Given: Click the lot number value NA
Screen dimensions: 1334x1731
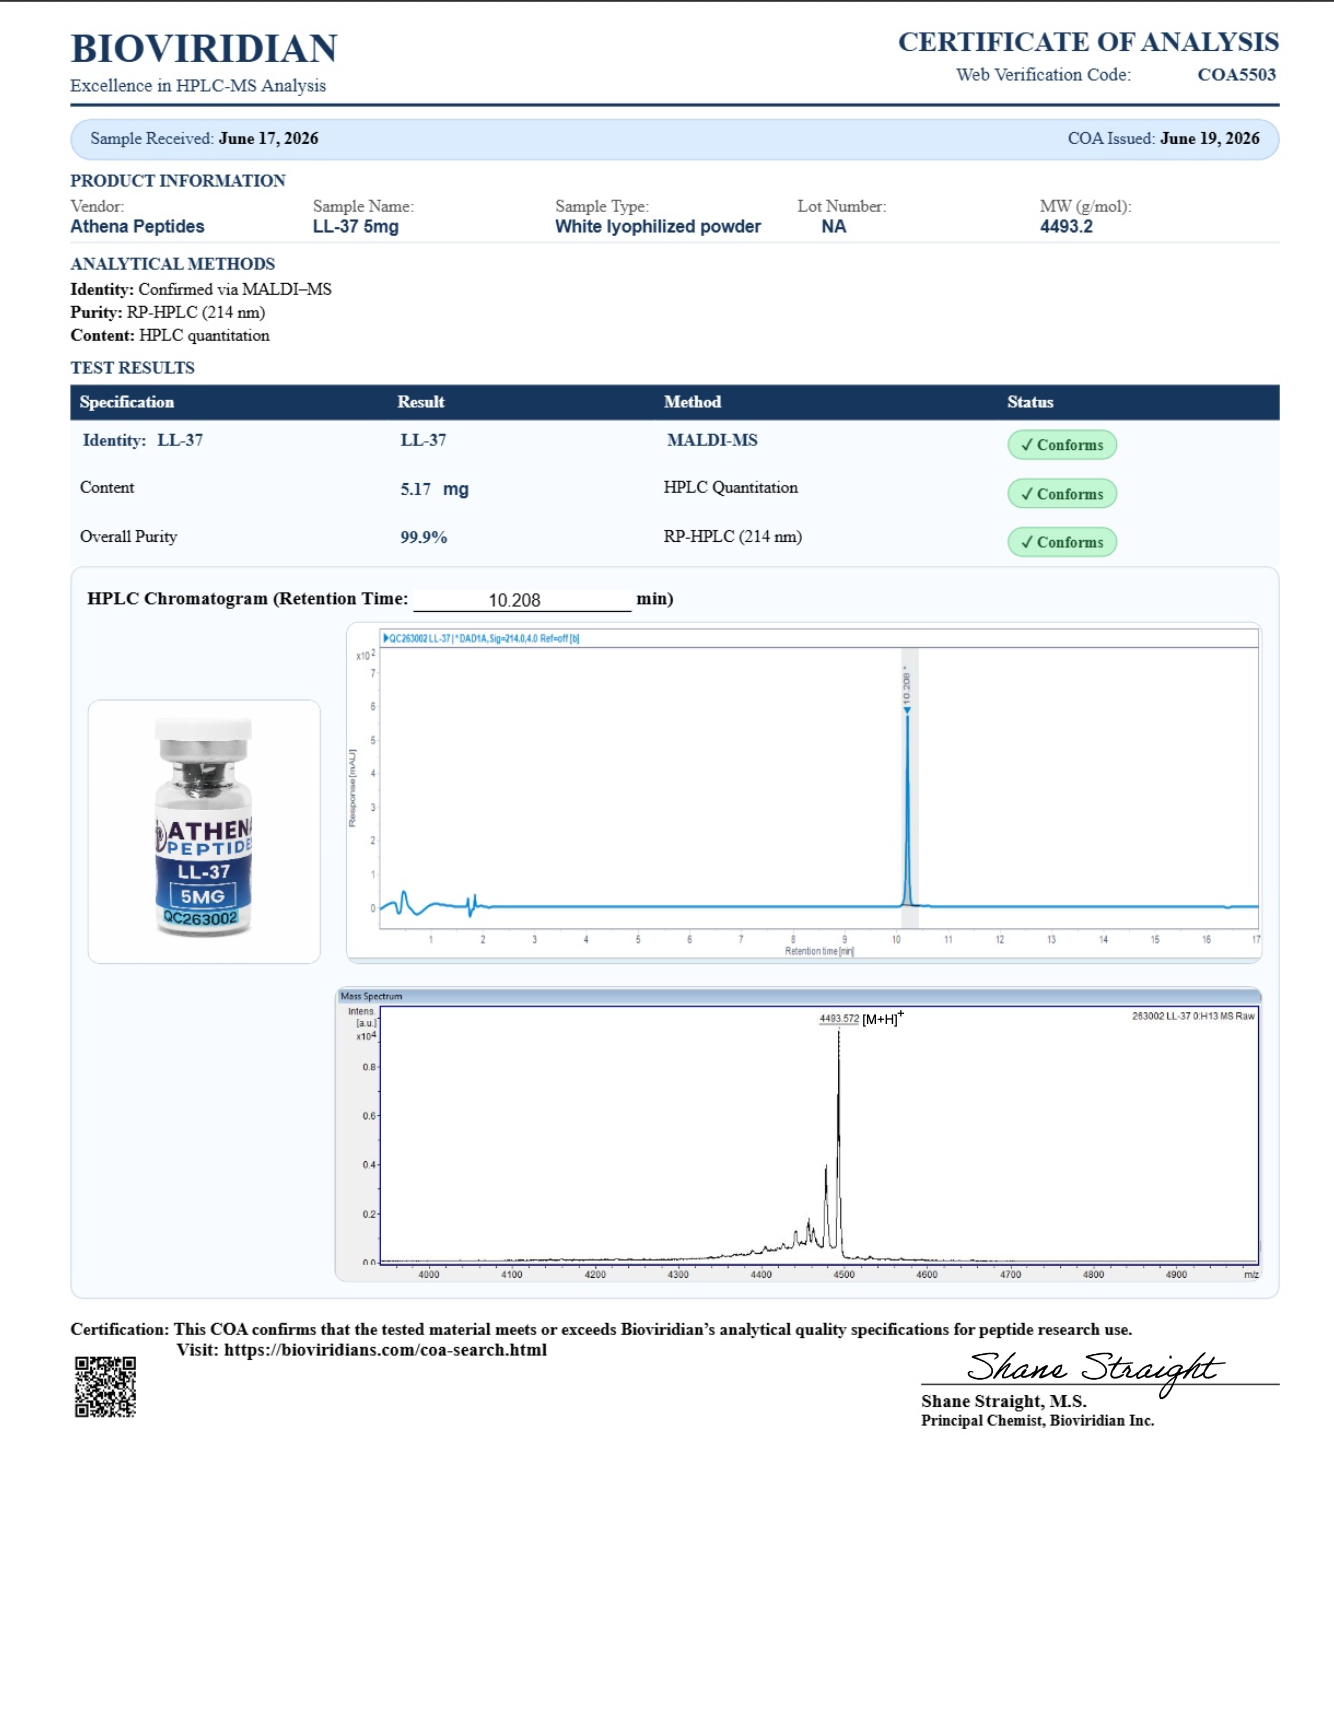Looking at the screenshot, I should [x=834, y=226].
